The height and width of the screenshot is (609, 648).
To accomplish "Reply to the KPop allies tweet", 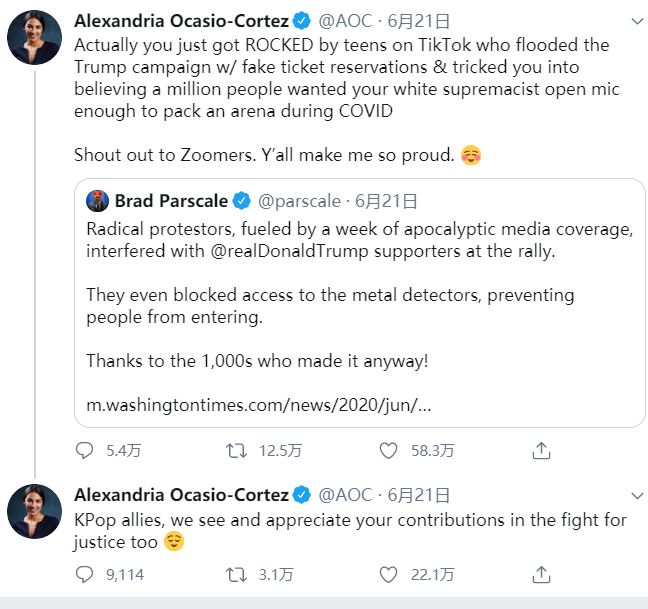I will pos(85,574).
